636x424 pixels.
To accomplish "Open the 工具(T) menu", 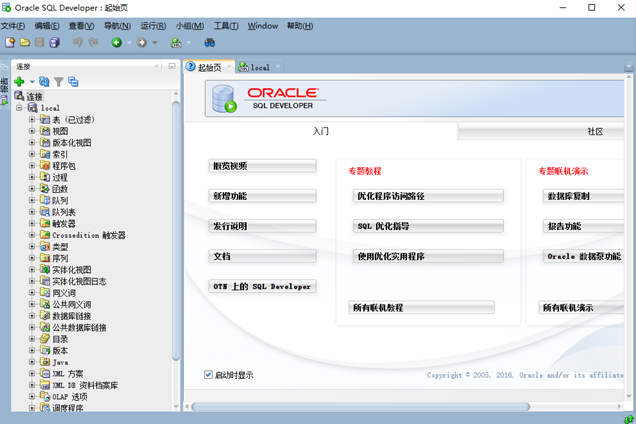I will [x=226, y=26].
